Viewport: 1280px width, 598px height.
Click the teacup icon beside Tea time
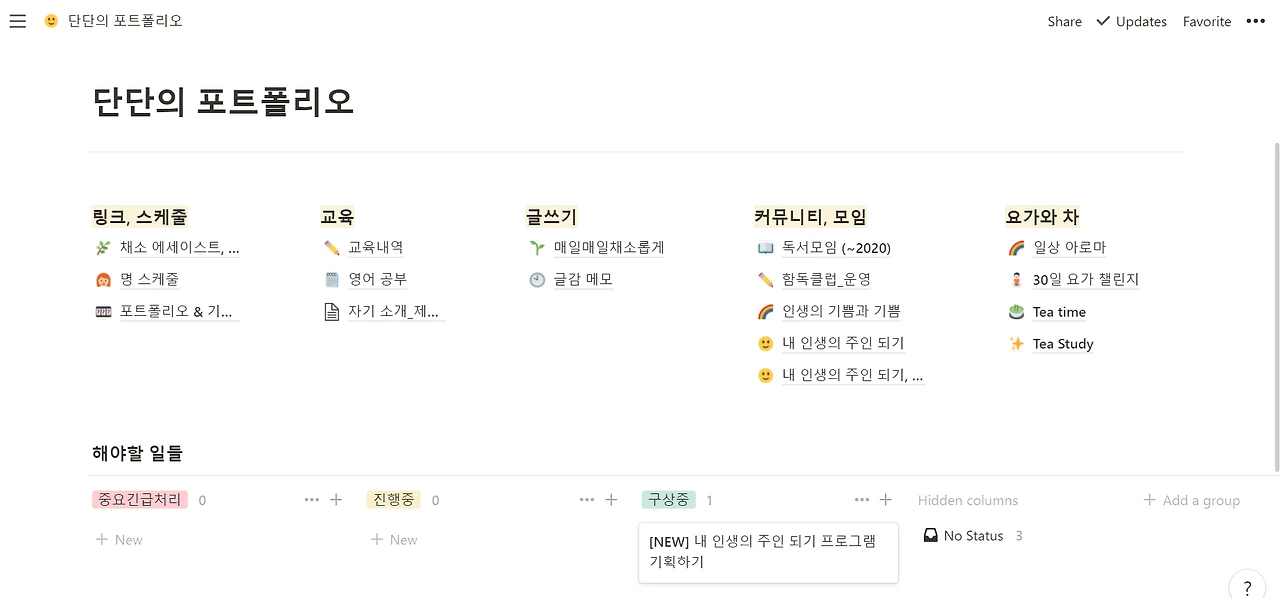pos(1015,311)
